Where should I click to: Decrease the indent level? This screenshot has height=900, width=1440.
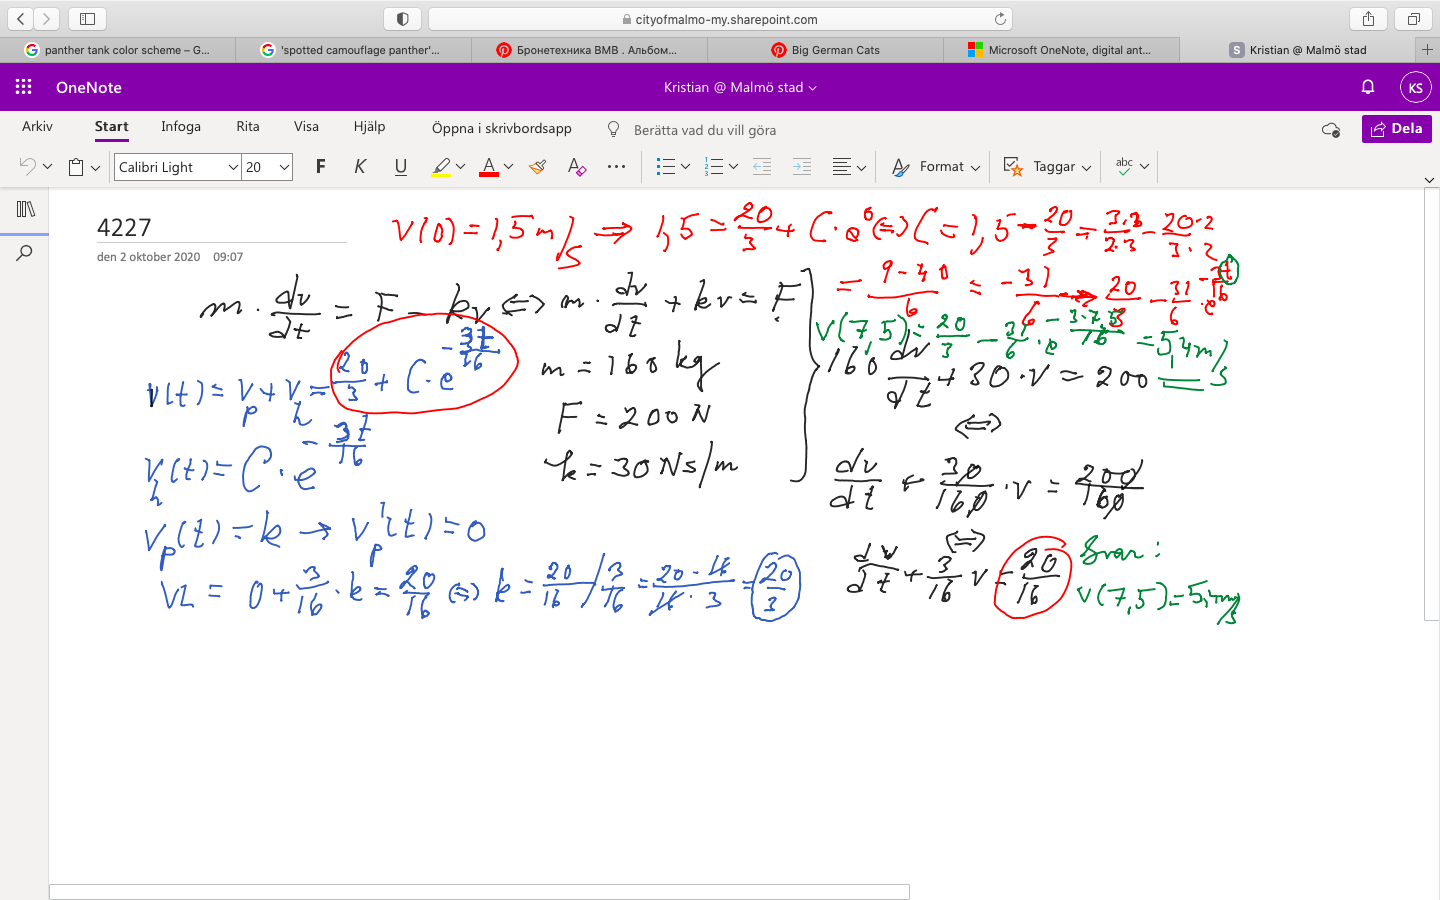tap(762, 167)
